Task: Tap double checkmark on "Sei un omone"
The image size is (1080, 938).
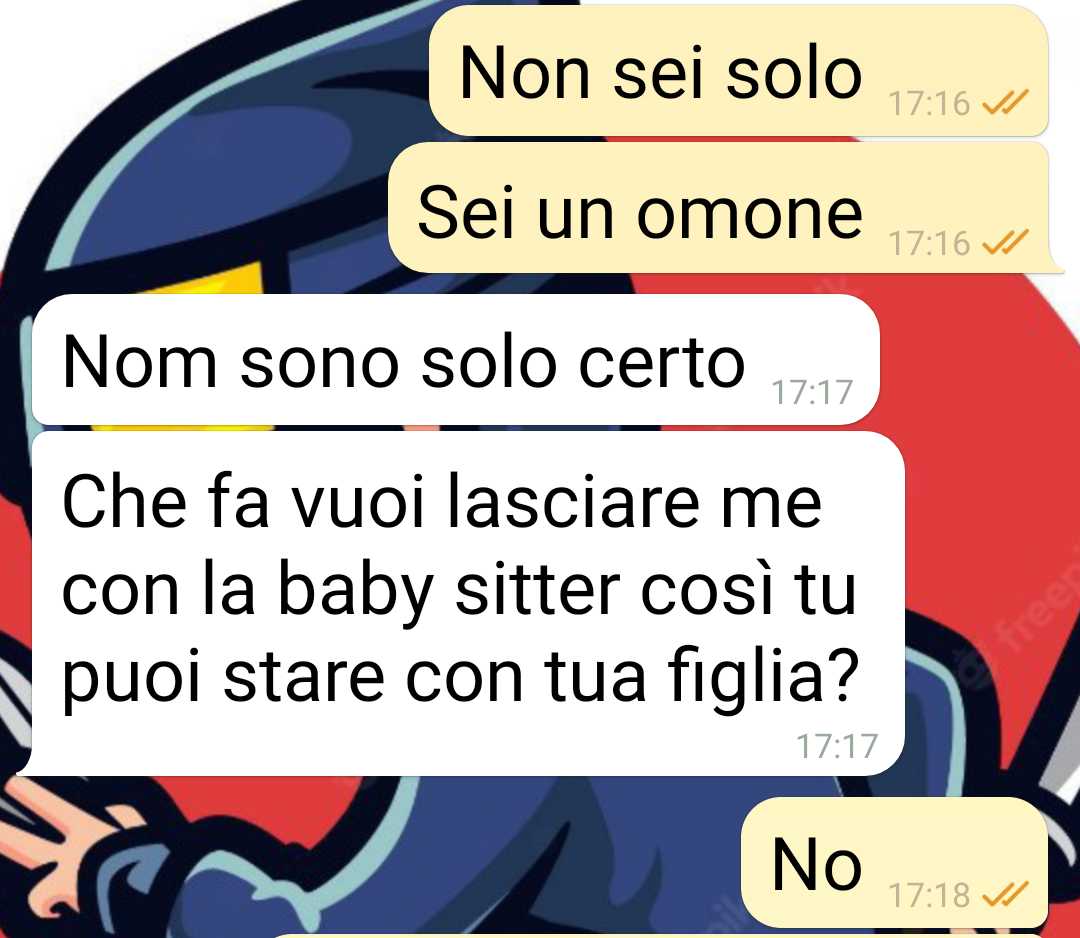Action: (x=1005, y=242)
